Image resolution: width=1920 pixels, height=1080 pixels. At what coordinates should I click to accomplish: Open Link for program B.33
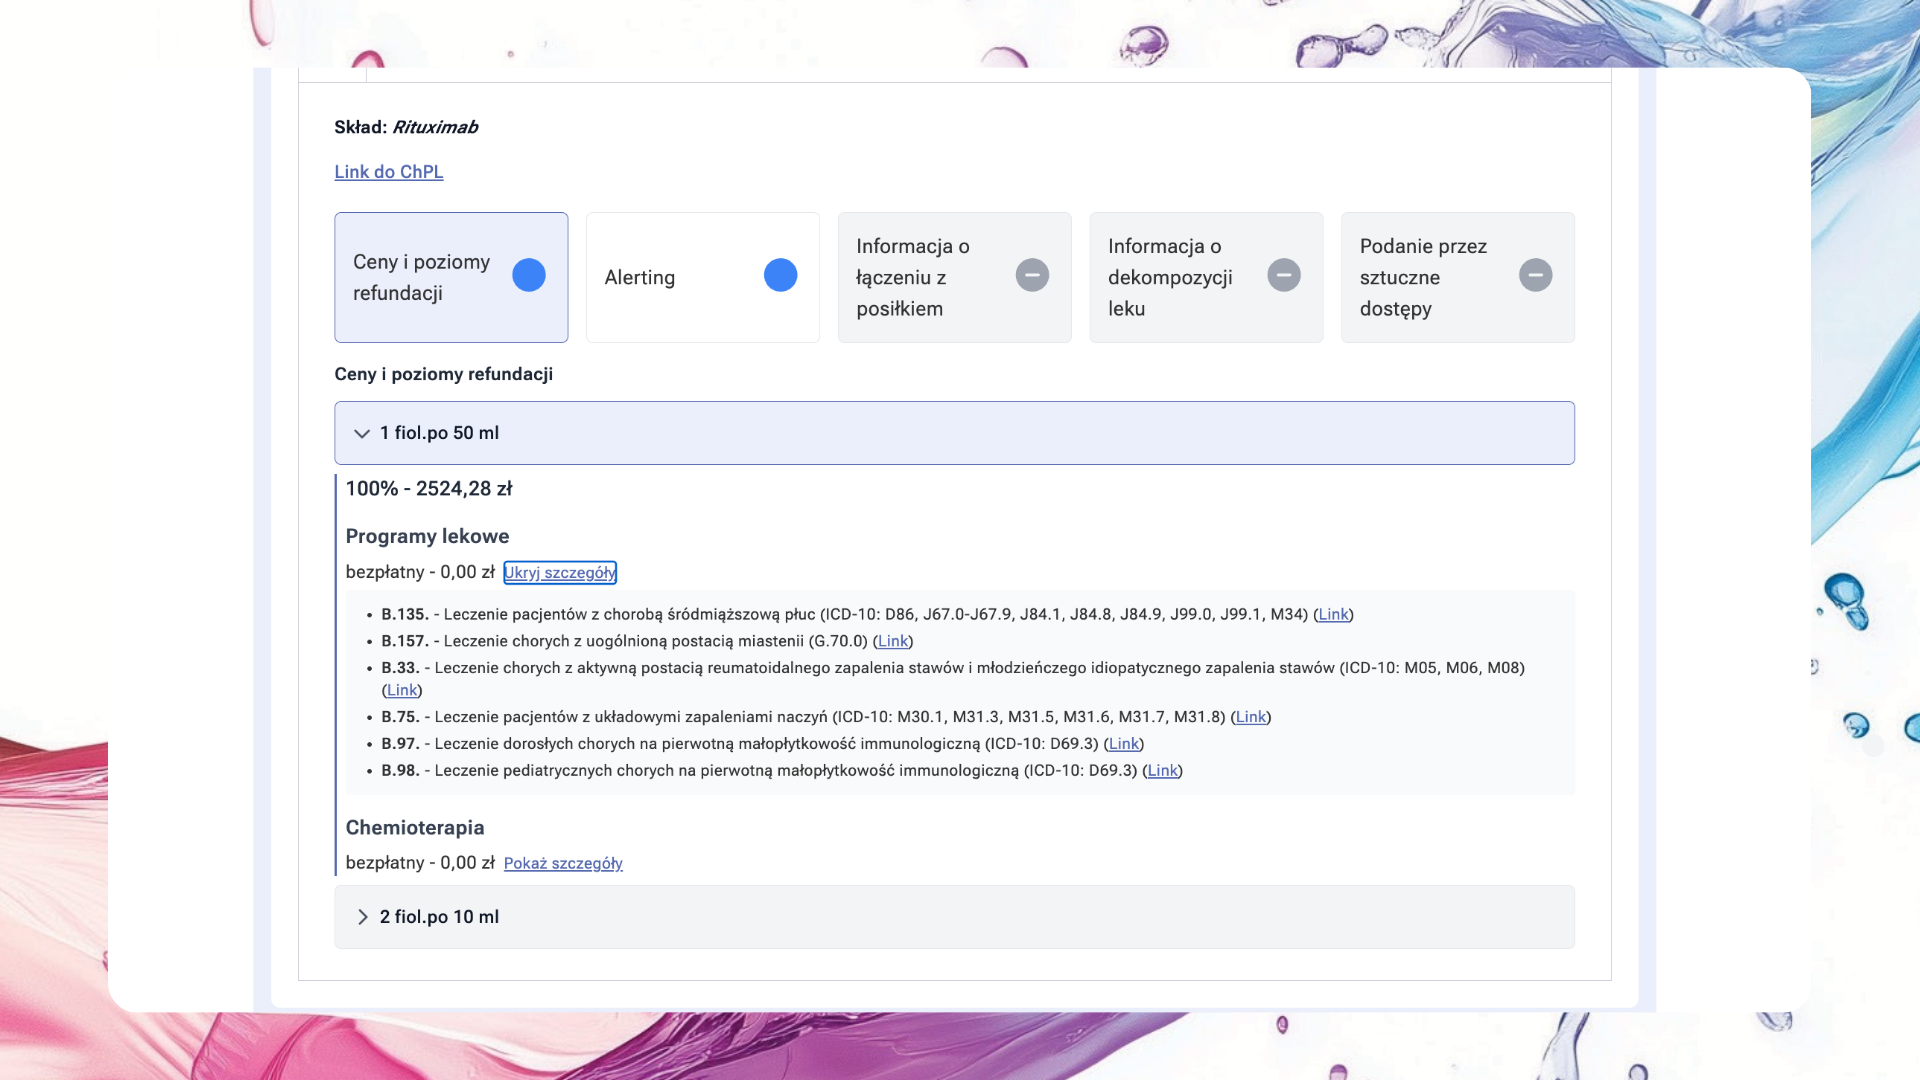point(401,691)
